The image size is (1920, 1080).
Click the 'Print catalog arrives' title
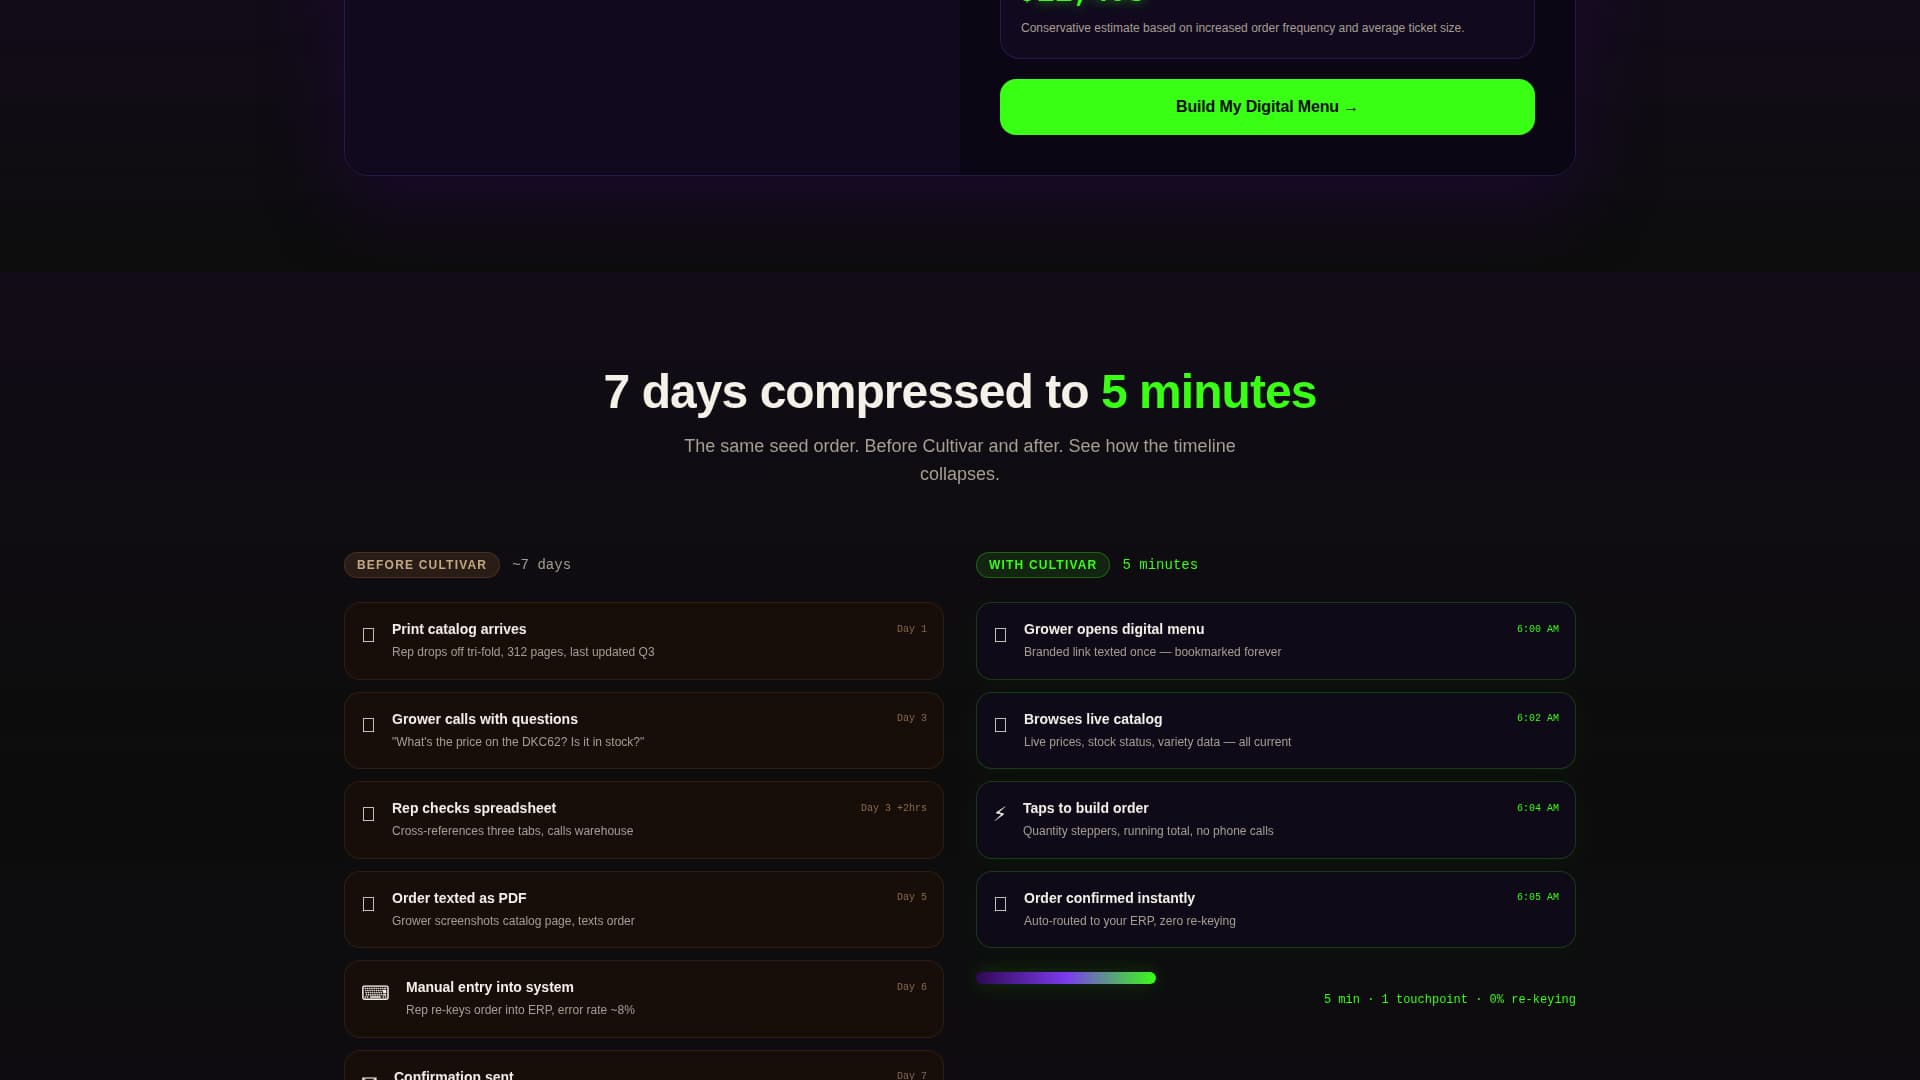click(459, 629)
